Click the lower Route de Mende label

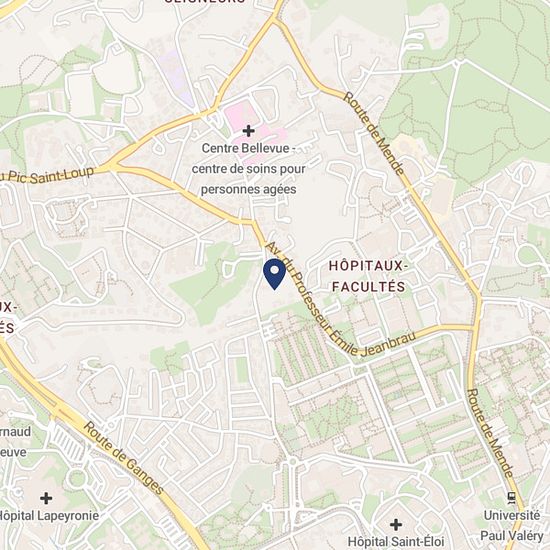[x=490, y=433]
